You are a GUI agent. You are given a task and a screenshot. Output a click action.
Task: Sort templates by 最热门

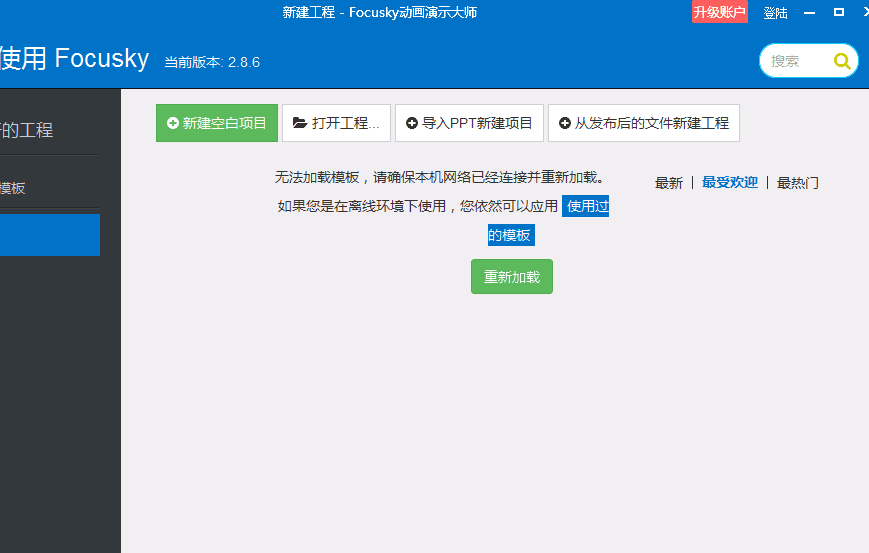tap(798, 183)
